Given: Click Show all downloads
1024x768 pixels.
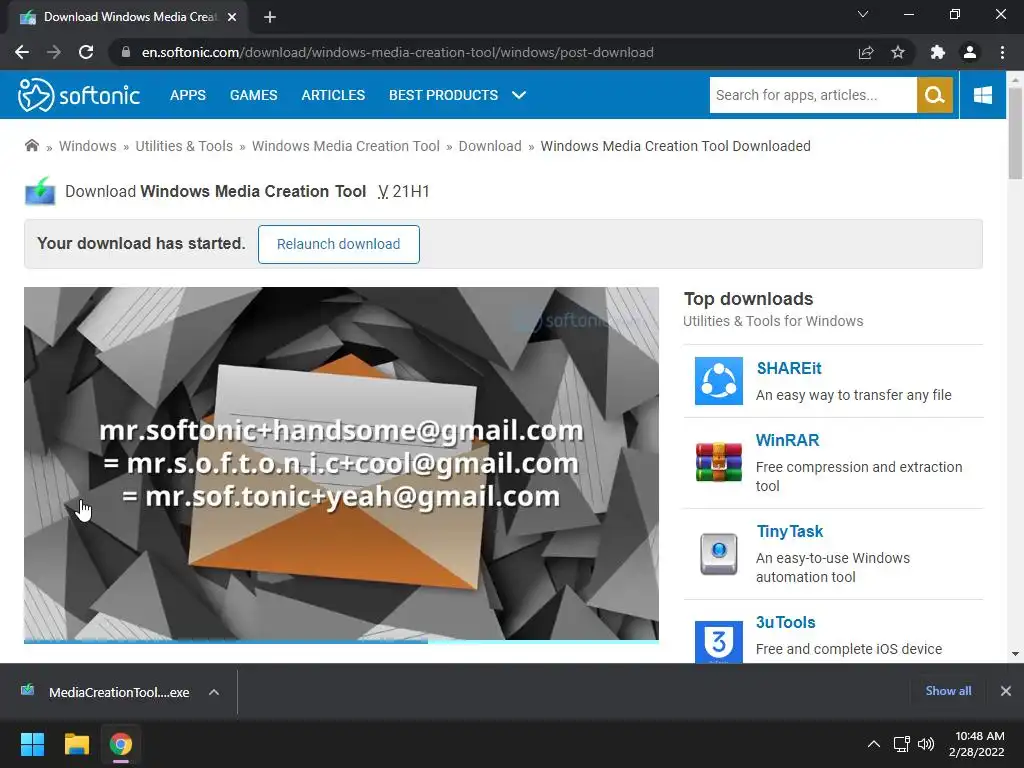Looking at the screenshot, I should click(x=948, y=691).
